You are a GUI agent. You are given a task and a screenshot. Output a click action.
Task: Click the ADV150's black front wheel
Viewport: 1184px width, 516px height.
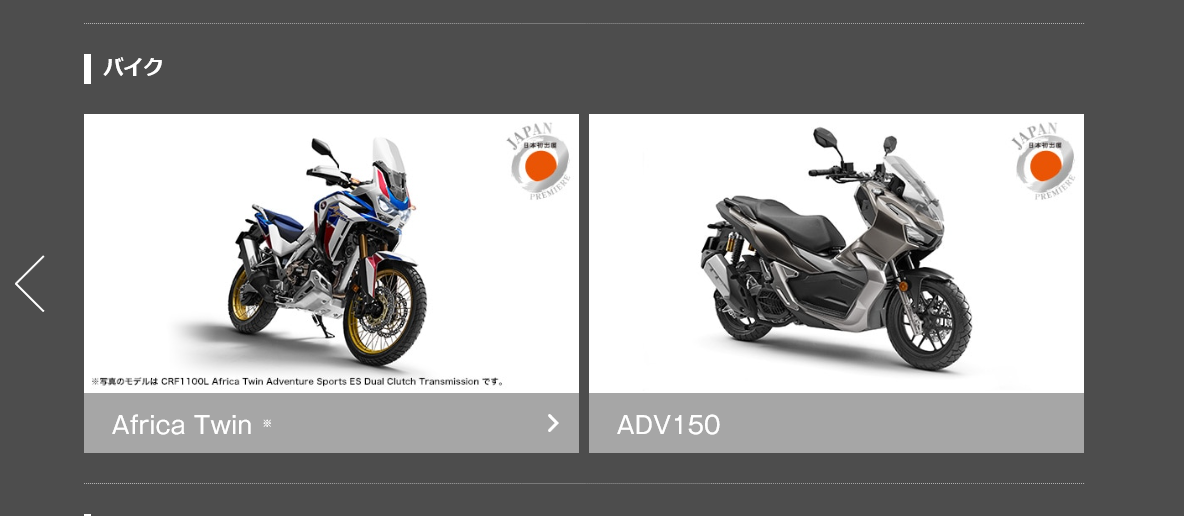click(x=929, y=323)
